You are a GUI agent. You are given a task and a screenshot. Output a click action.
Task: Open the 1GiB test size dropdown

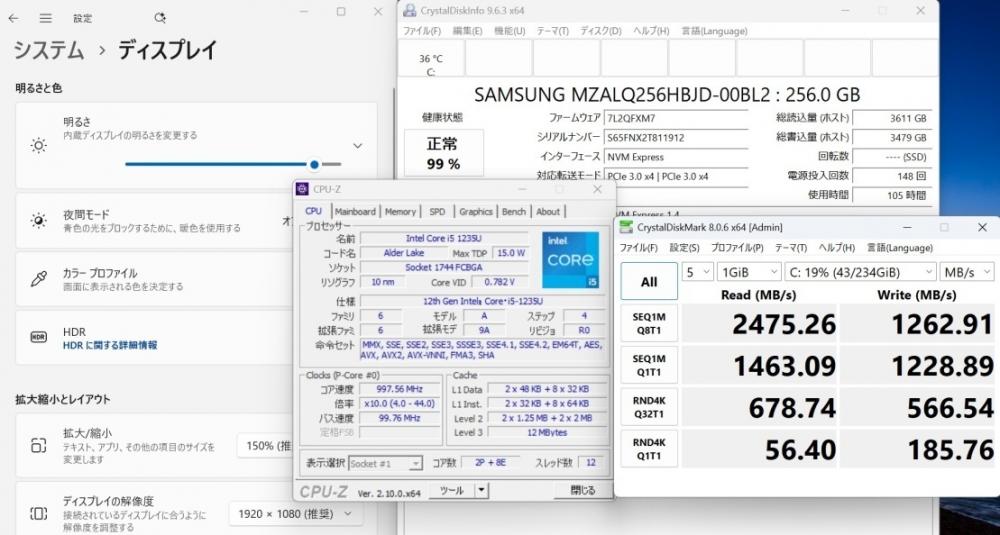[x=749, y=272]
